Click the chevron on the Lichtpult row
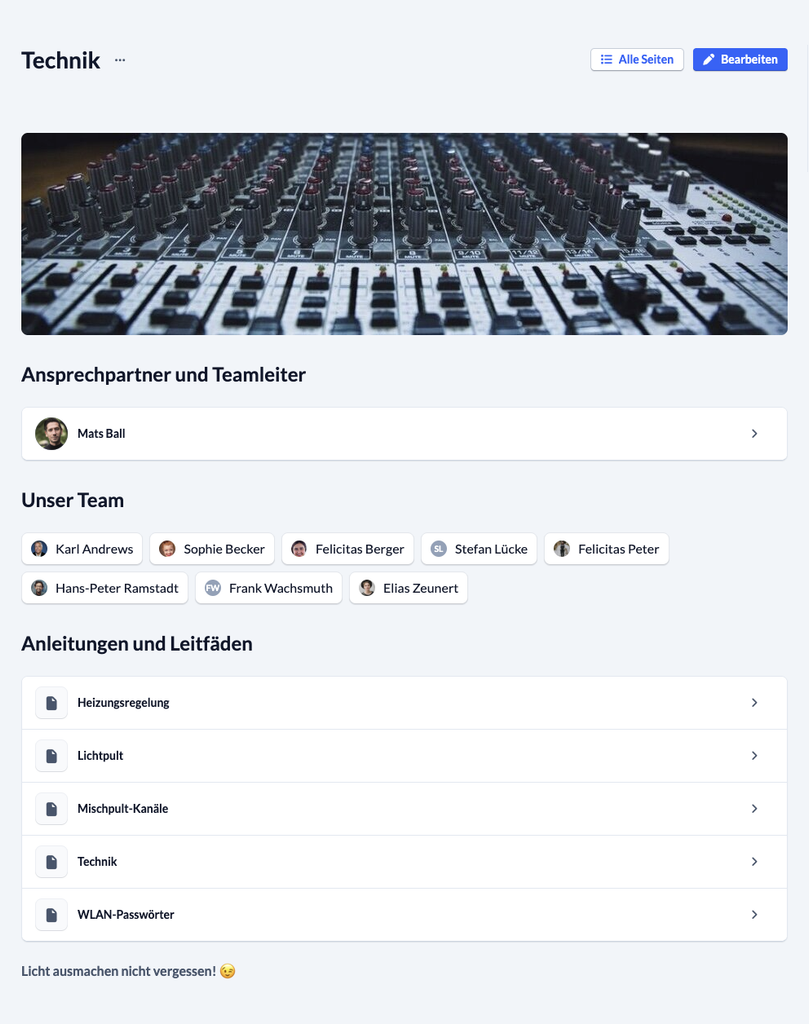Image resolution: width=809 pixels, height=1024 pixels. [754, 756]
